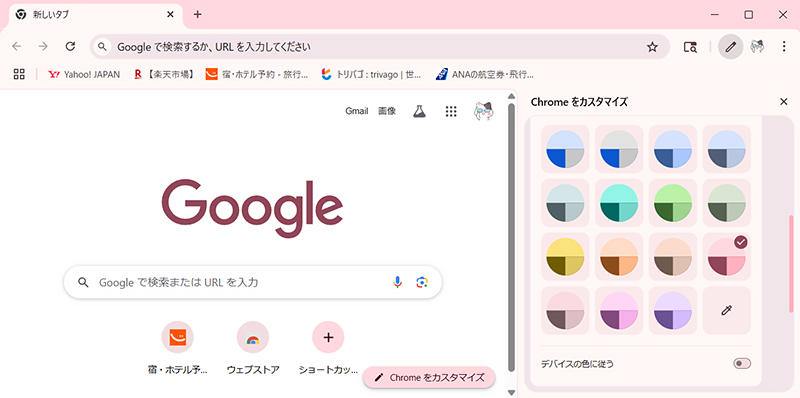Viewport: 800px width, 398px height.
Task: Toggle デバイスの色に従う switch
Action: pos(742,364)
